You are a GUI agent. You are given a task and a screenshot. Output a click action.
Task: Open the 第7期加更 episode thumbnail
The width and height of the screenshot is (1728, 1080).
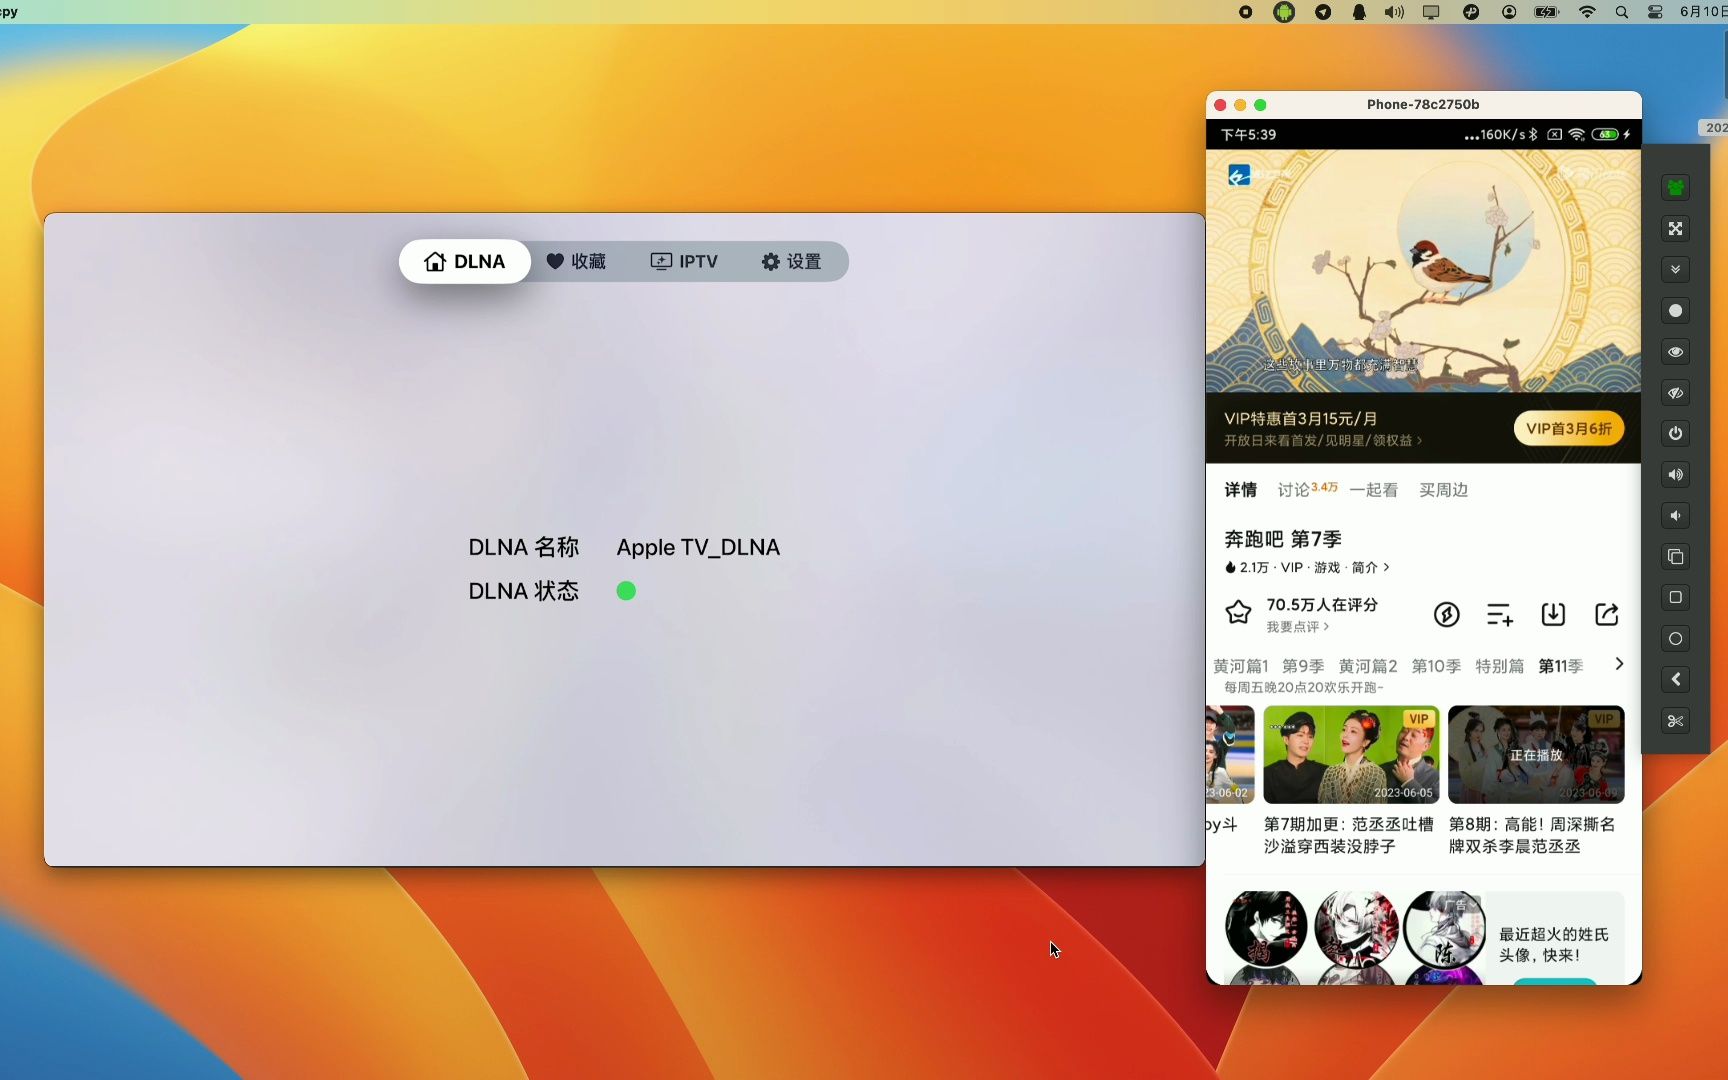(x=1351, y=754)
